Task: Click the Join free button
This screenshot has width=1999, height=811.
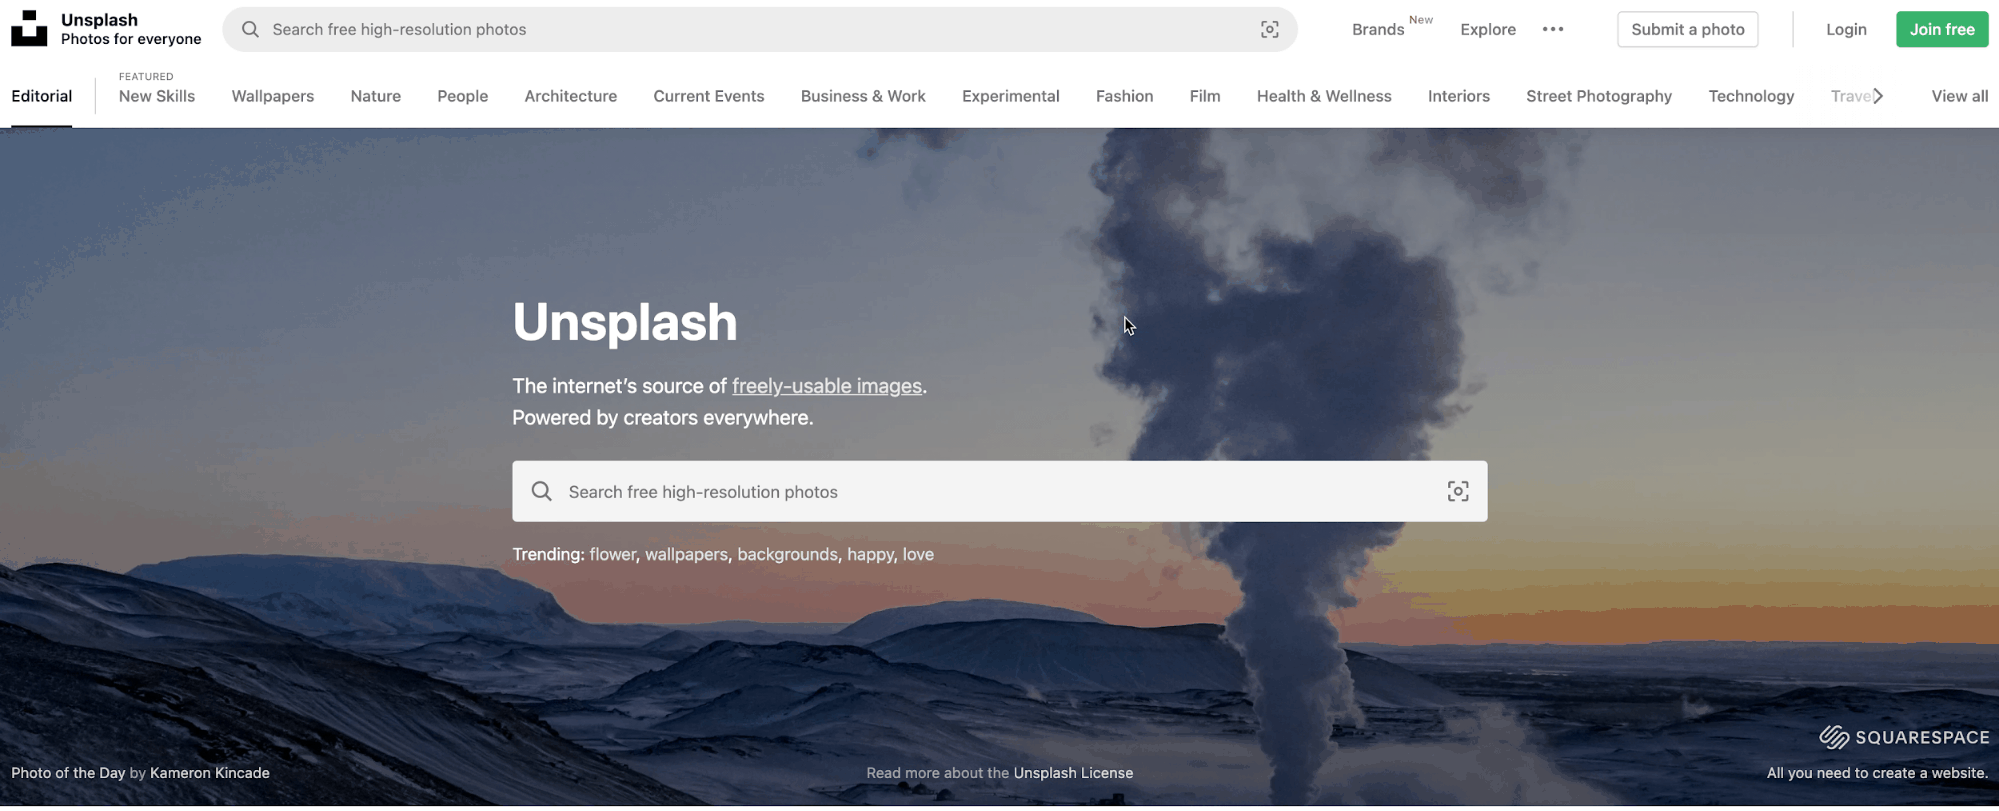Action: 1942,29
